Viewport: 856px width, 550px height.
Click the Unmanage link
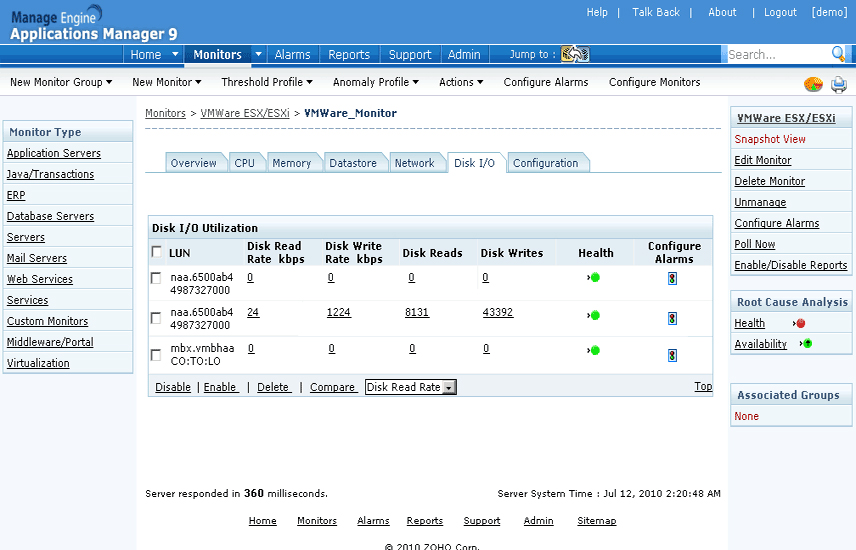tap(760, 202)
